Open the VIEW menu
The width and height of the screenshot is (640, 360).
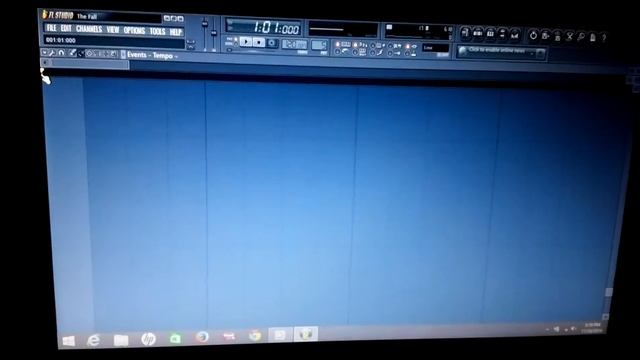coord(113,30)
